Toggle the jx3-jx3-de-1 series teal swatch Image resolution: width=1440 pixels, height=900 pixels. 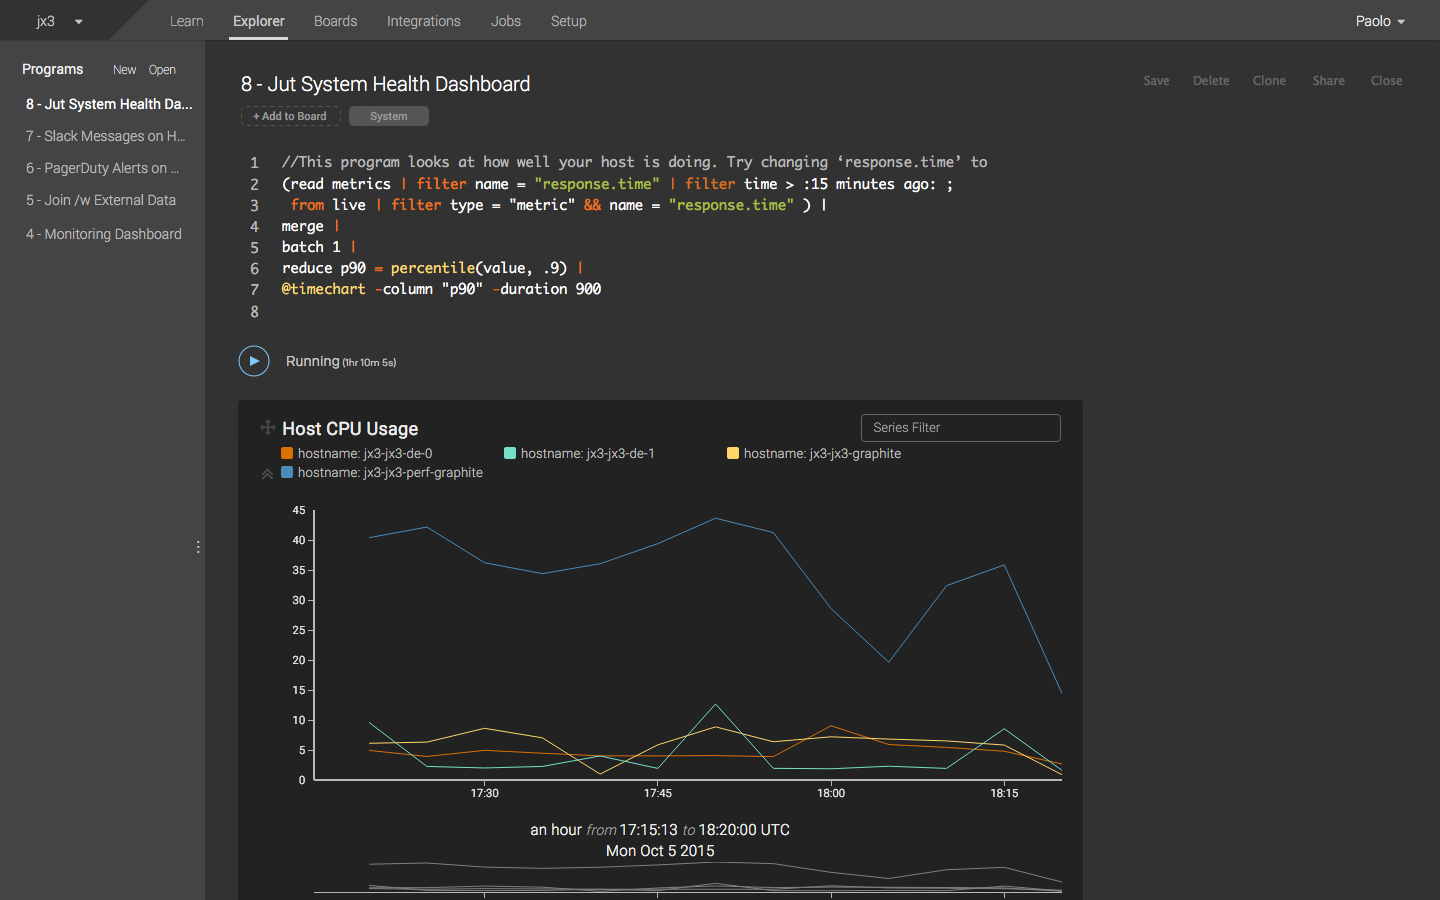click(x=510, y=453)
